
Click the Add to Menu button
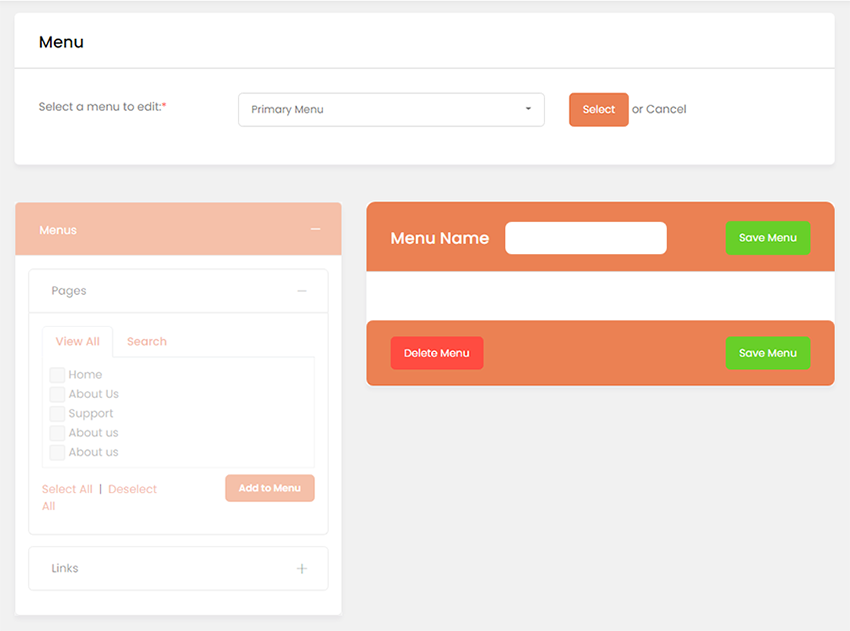pos(269,488)
